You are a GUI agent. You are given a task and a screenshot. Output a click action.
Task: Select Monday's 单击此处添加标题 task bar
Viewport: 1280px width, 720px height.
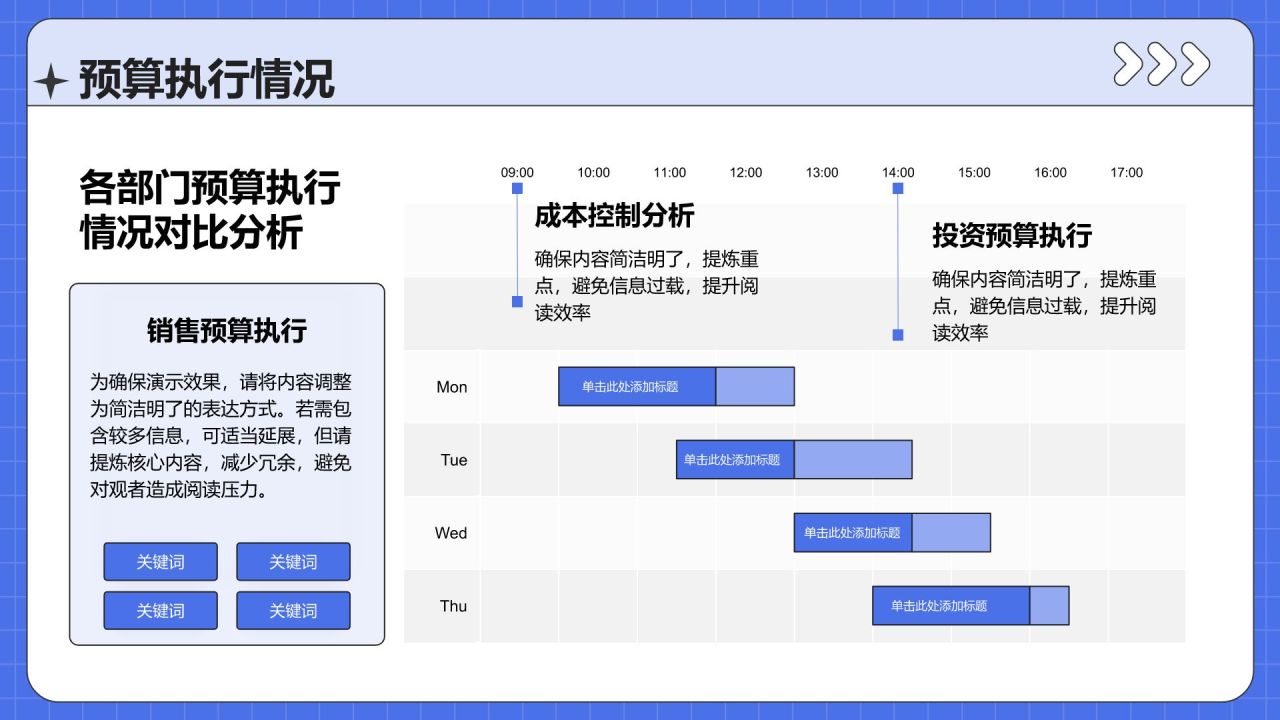[x=640, y=386]
